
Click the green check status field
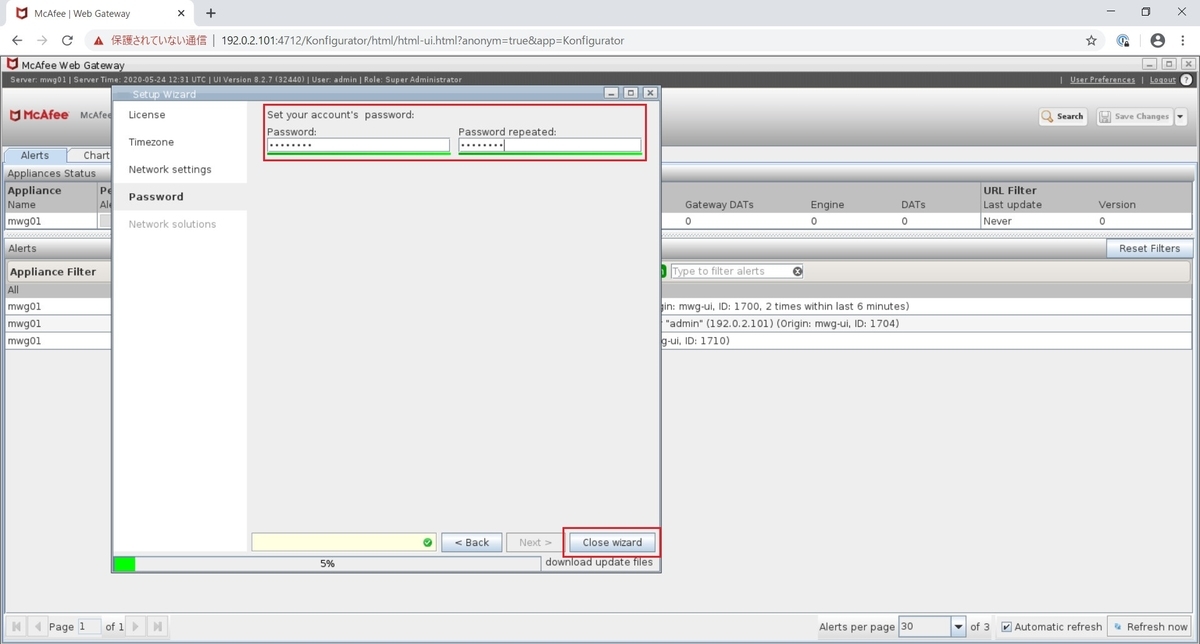click(344, 542)
